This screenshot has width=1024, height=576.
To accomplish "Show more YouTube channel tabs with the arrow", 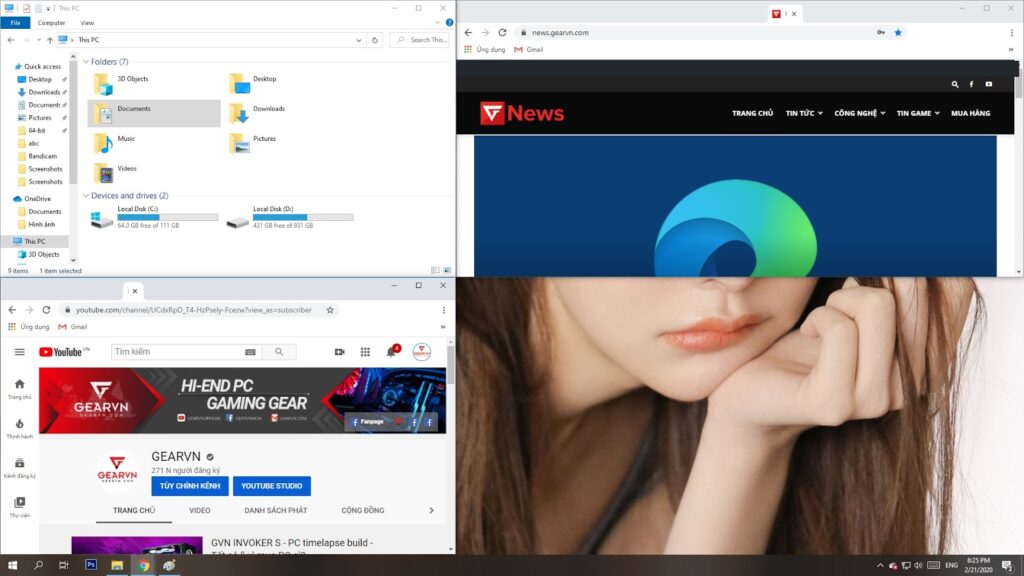I will click(x=431, y=511).
